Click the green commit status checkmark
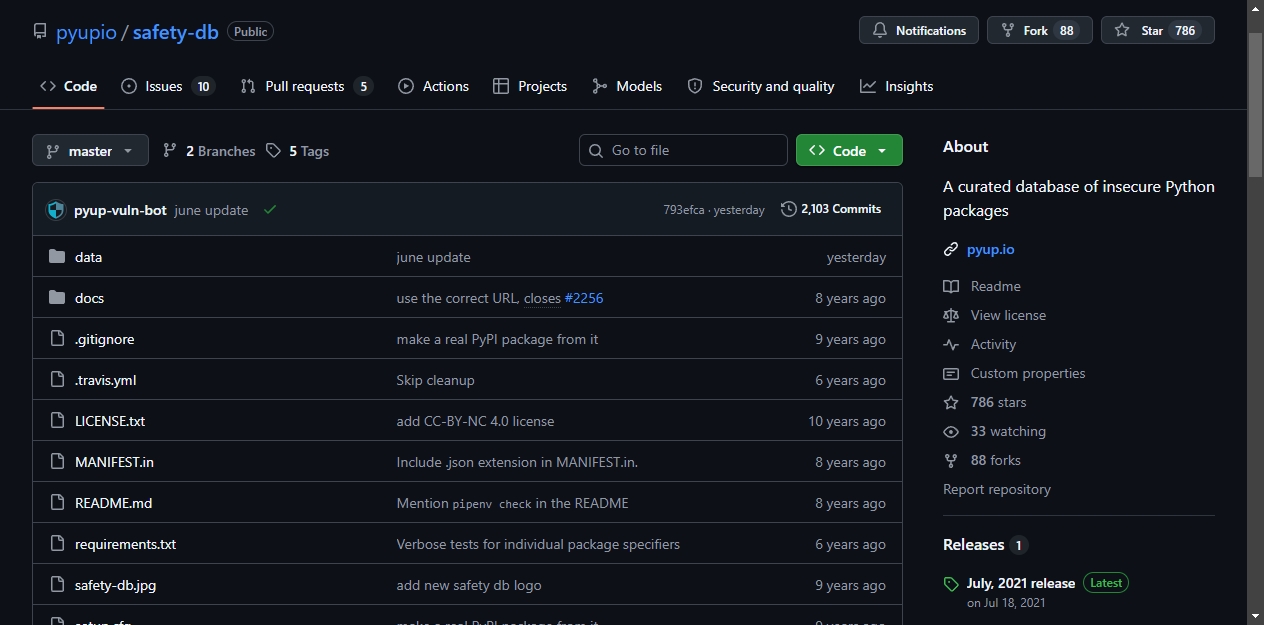The image size is (1264, 625). (270, 210)
